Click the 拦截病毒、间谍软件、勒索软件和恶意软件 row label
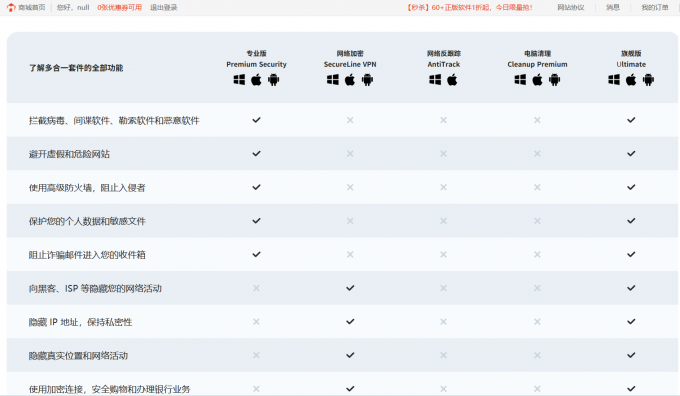Image resolution: width=680 pixels, height=396 pixels. click(114, 121)
